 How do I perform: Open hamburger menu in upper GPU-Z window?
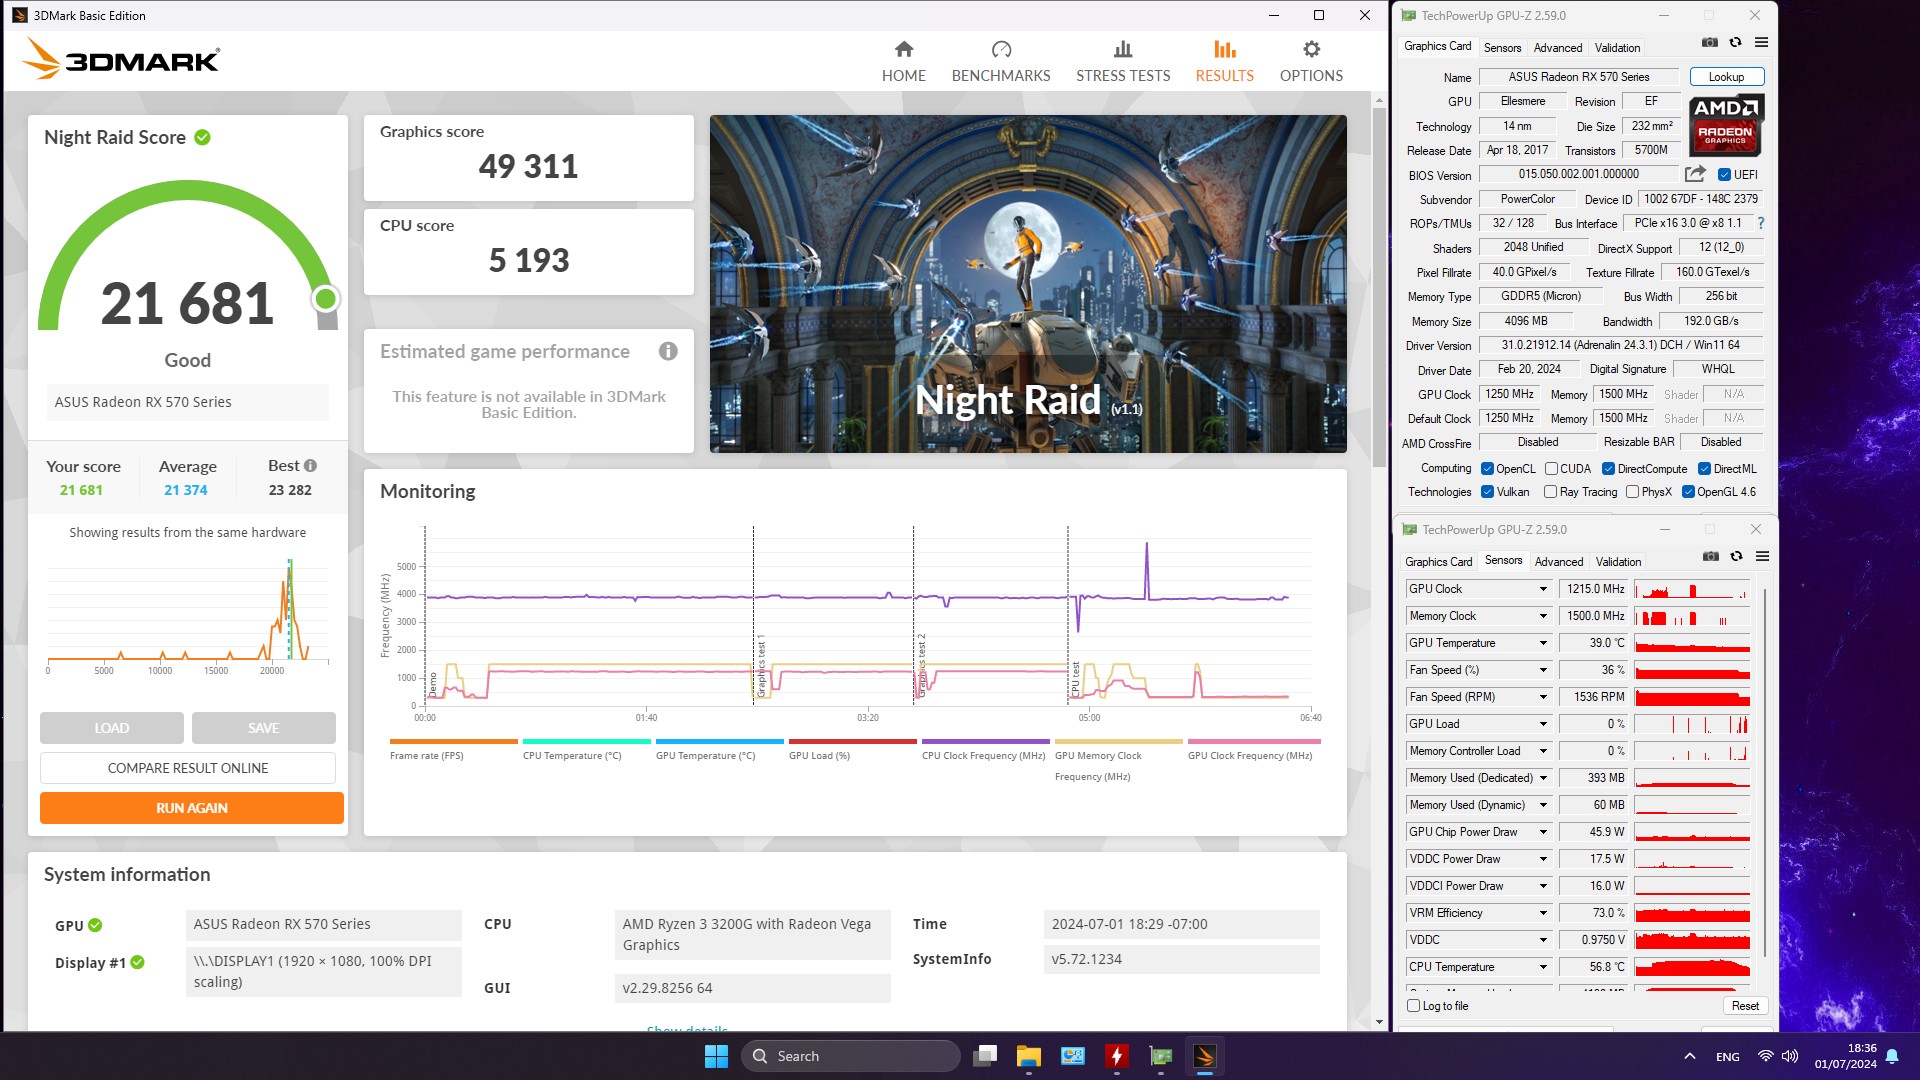coord(1761,42)
